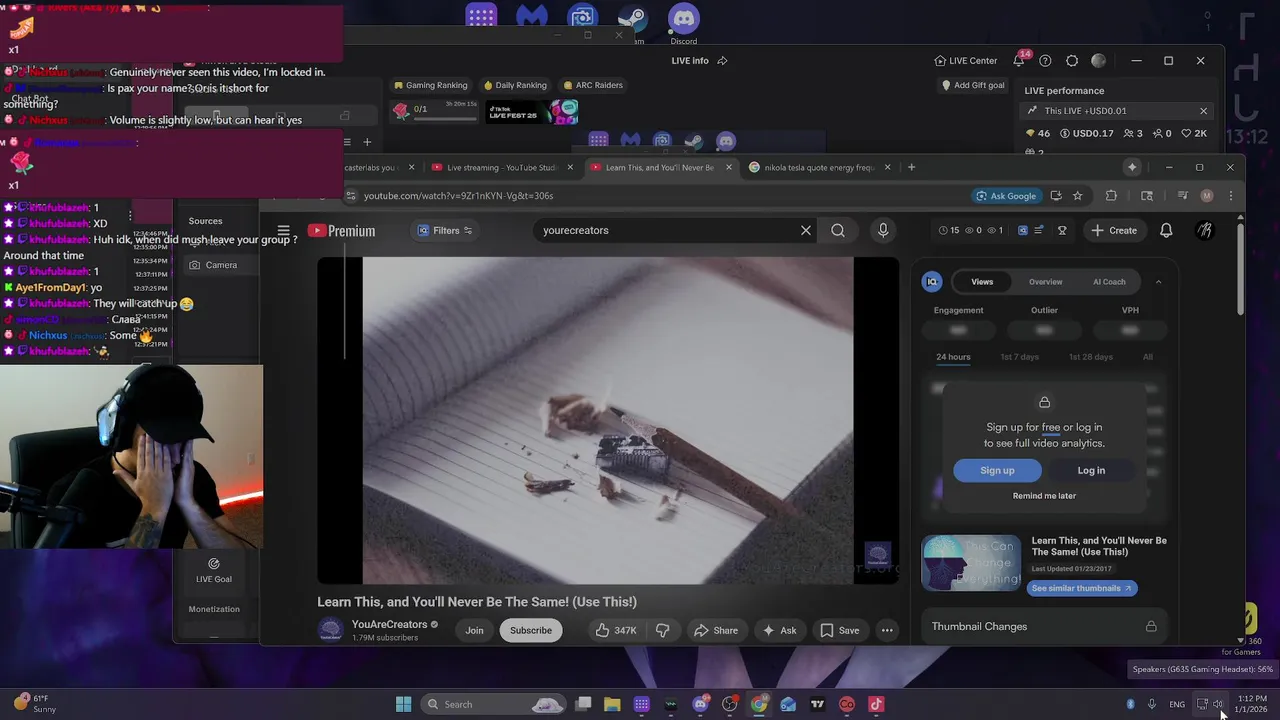Click the magnifier search button
The width and height of the screenshot is (1280, 720).
click(838, 230)
